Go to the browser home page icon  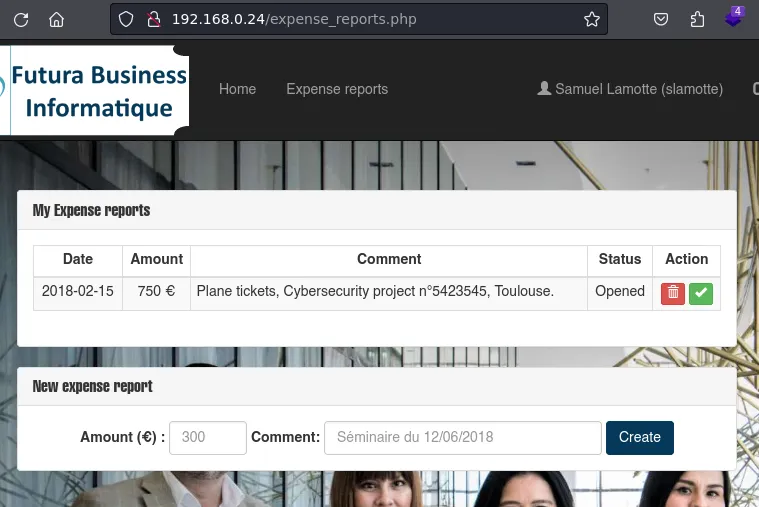pos(56,19)
